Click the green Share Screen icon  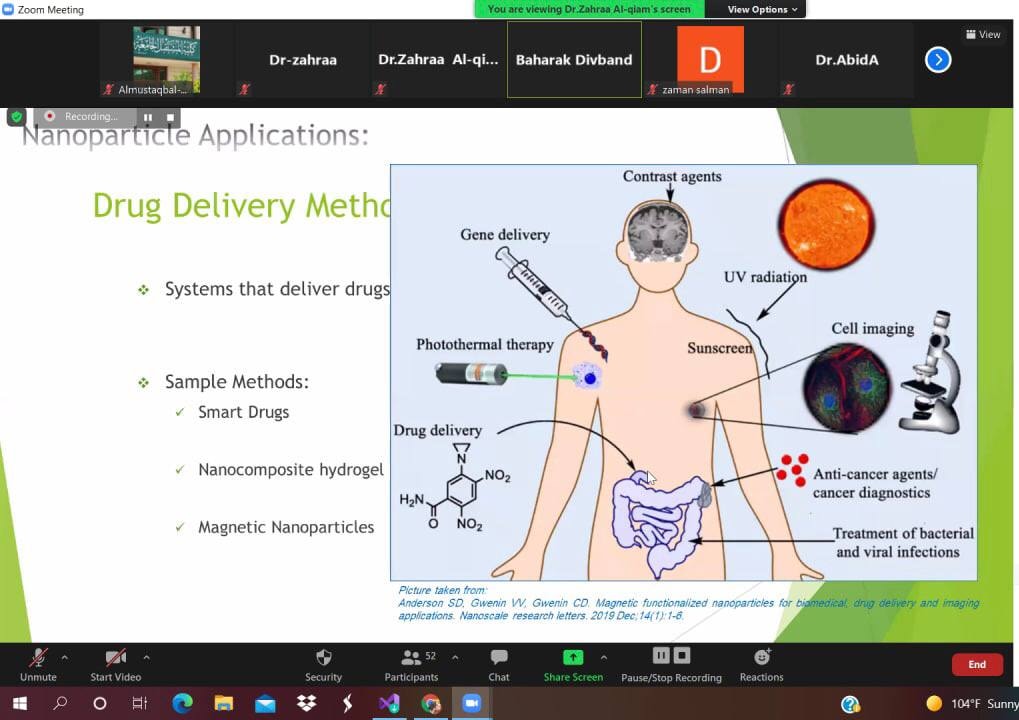(x=573, y=657)
